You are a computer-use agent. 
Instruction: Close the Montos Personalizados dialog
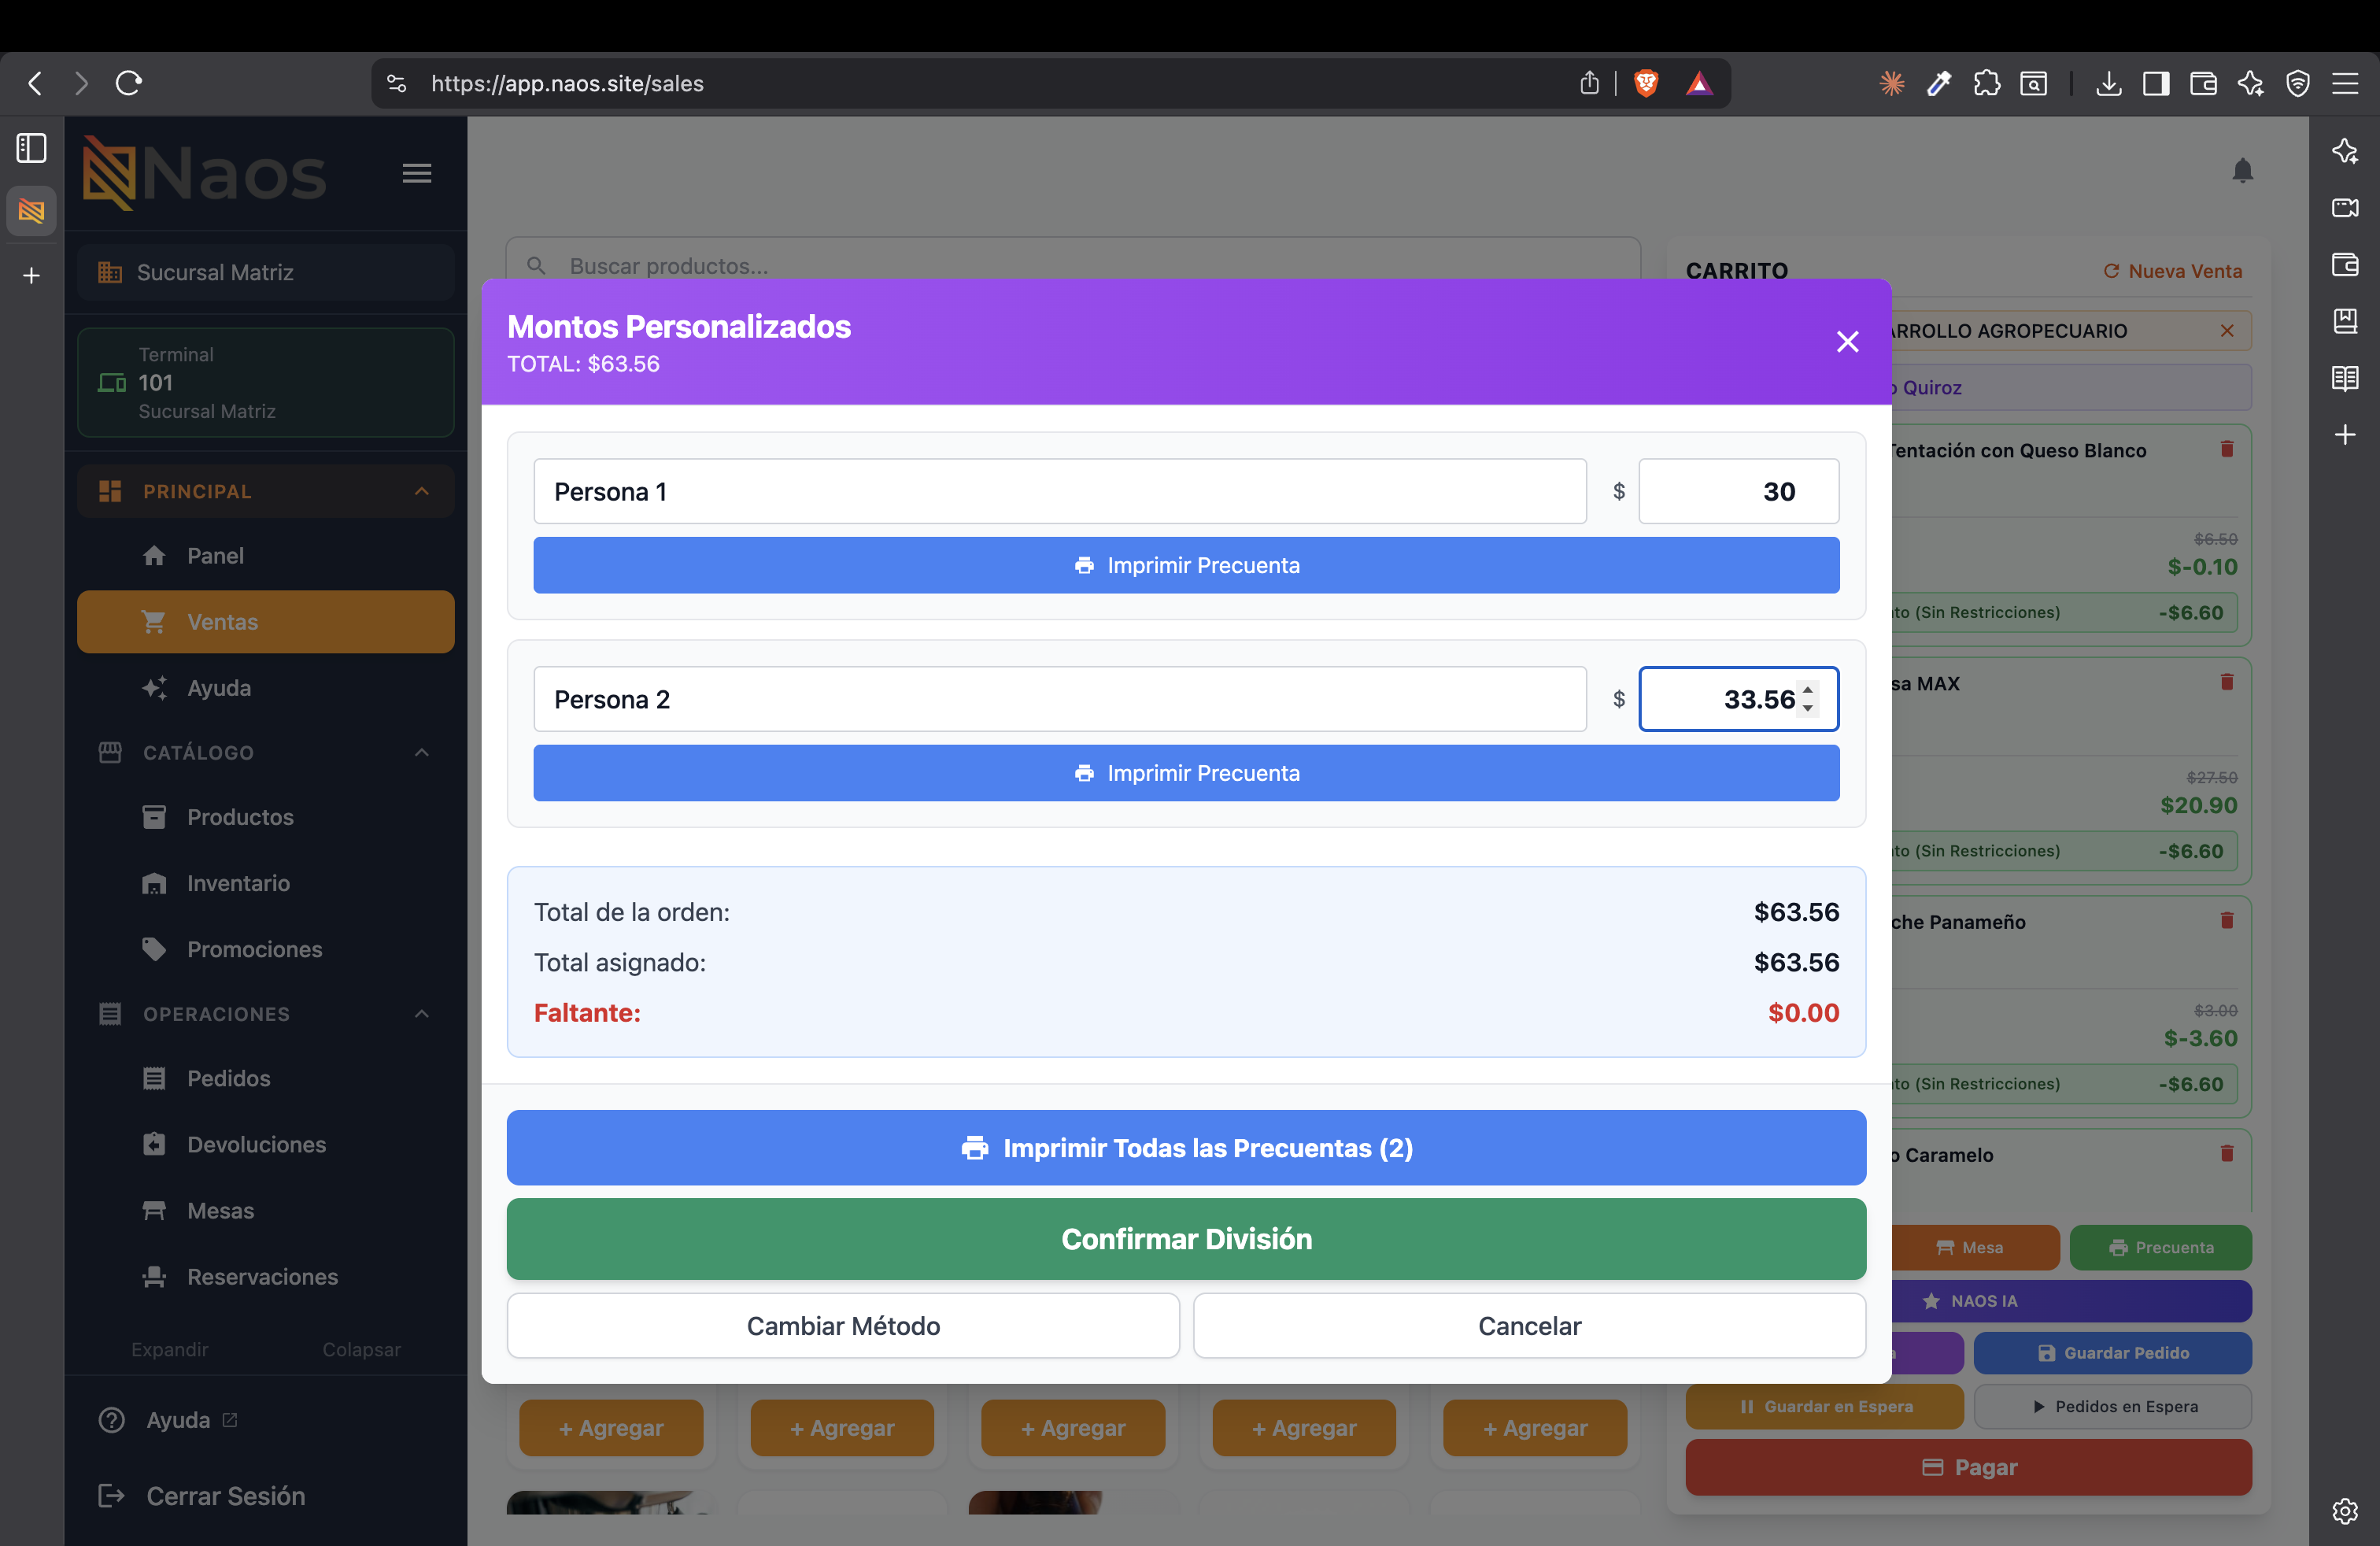coord(1847,342)
